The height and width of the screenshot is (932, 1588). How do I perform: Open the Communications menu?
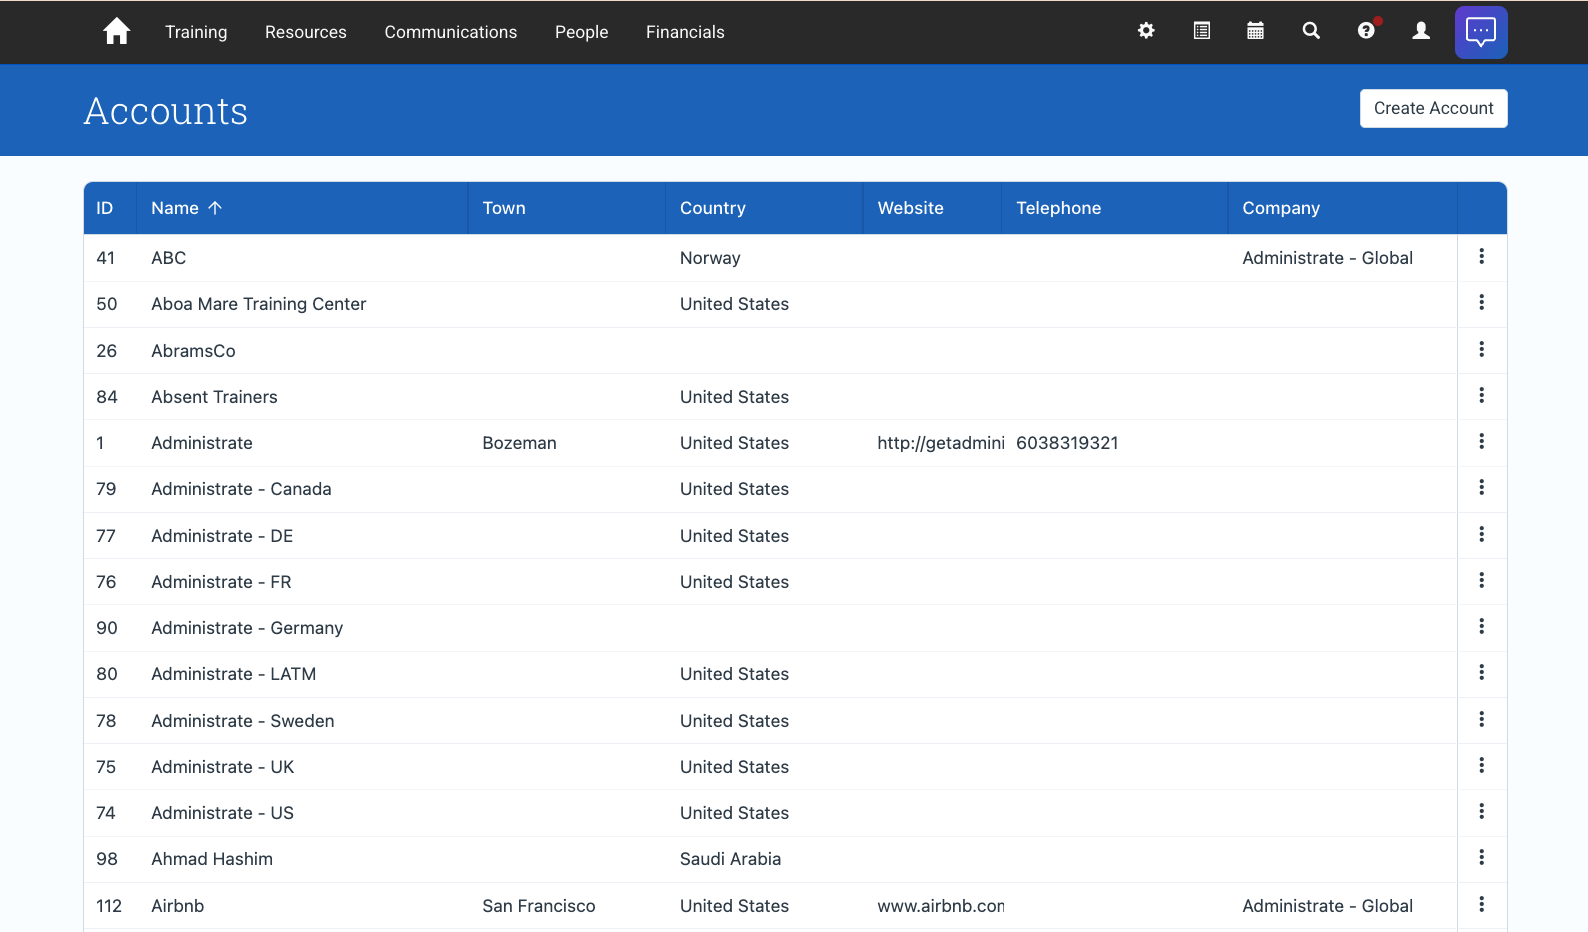[451, 32]
